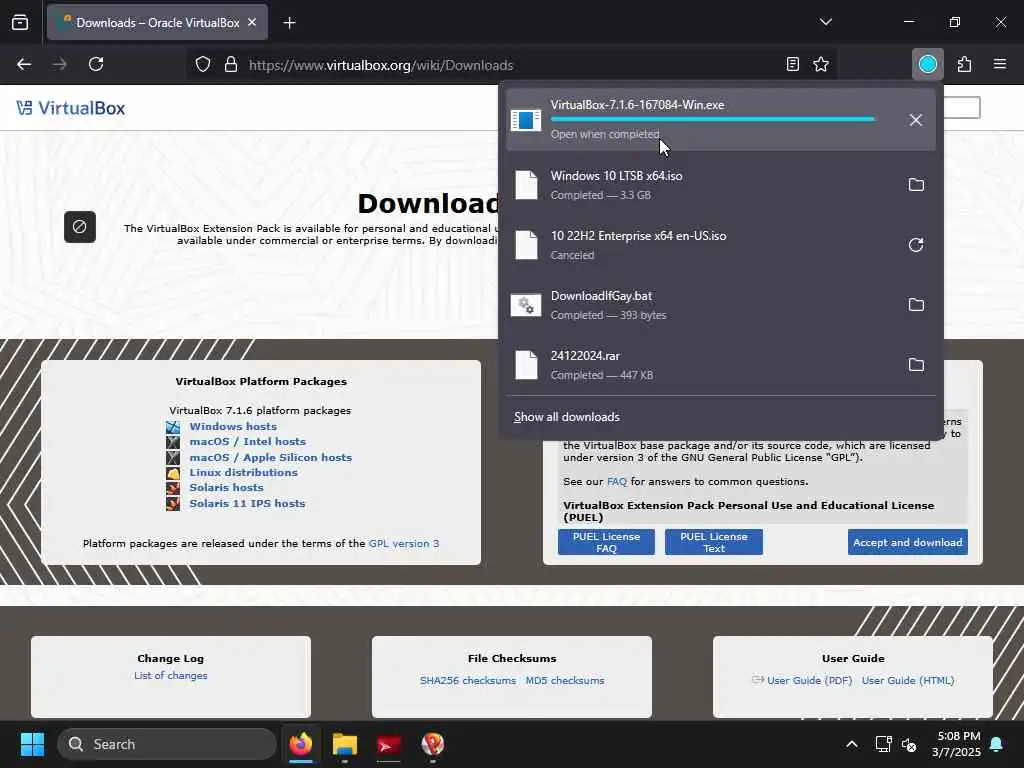Click the dark circular-slash button on the page
The height and width of the screenshot is (768, 1024).
80,227
